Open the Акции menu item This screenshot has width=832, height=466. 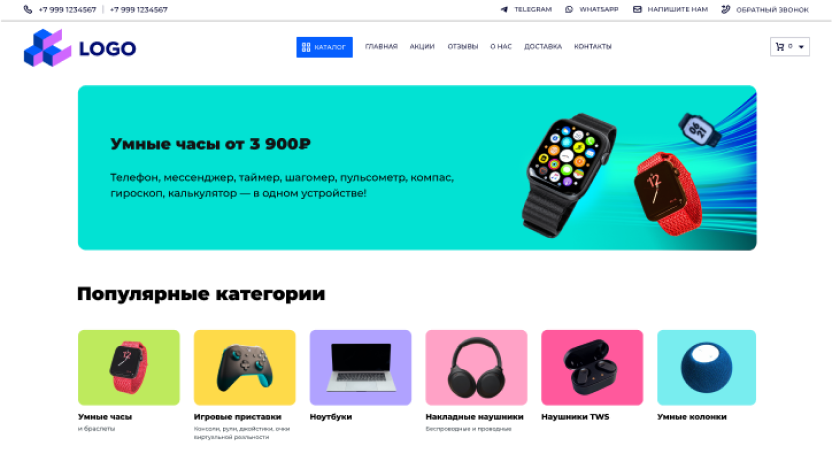(x=422, y=47)
